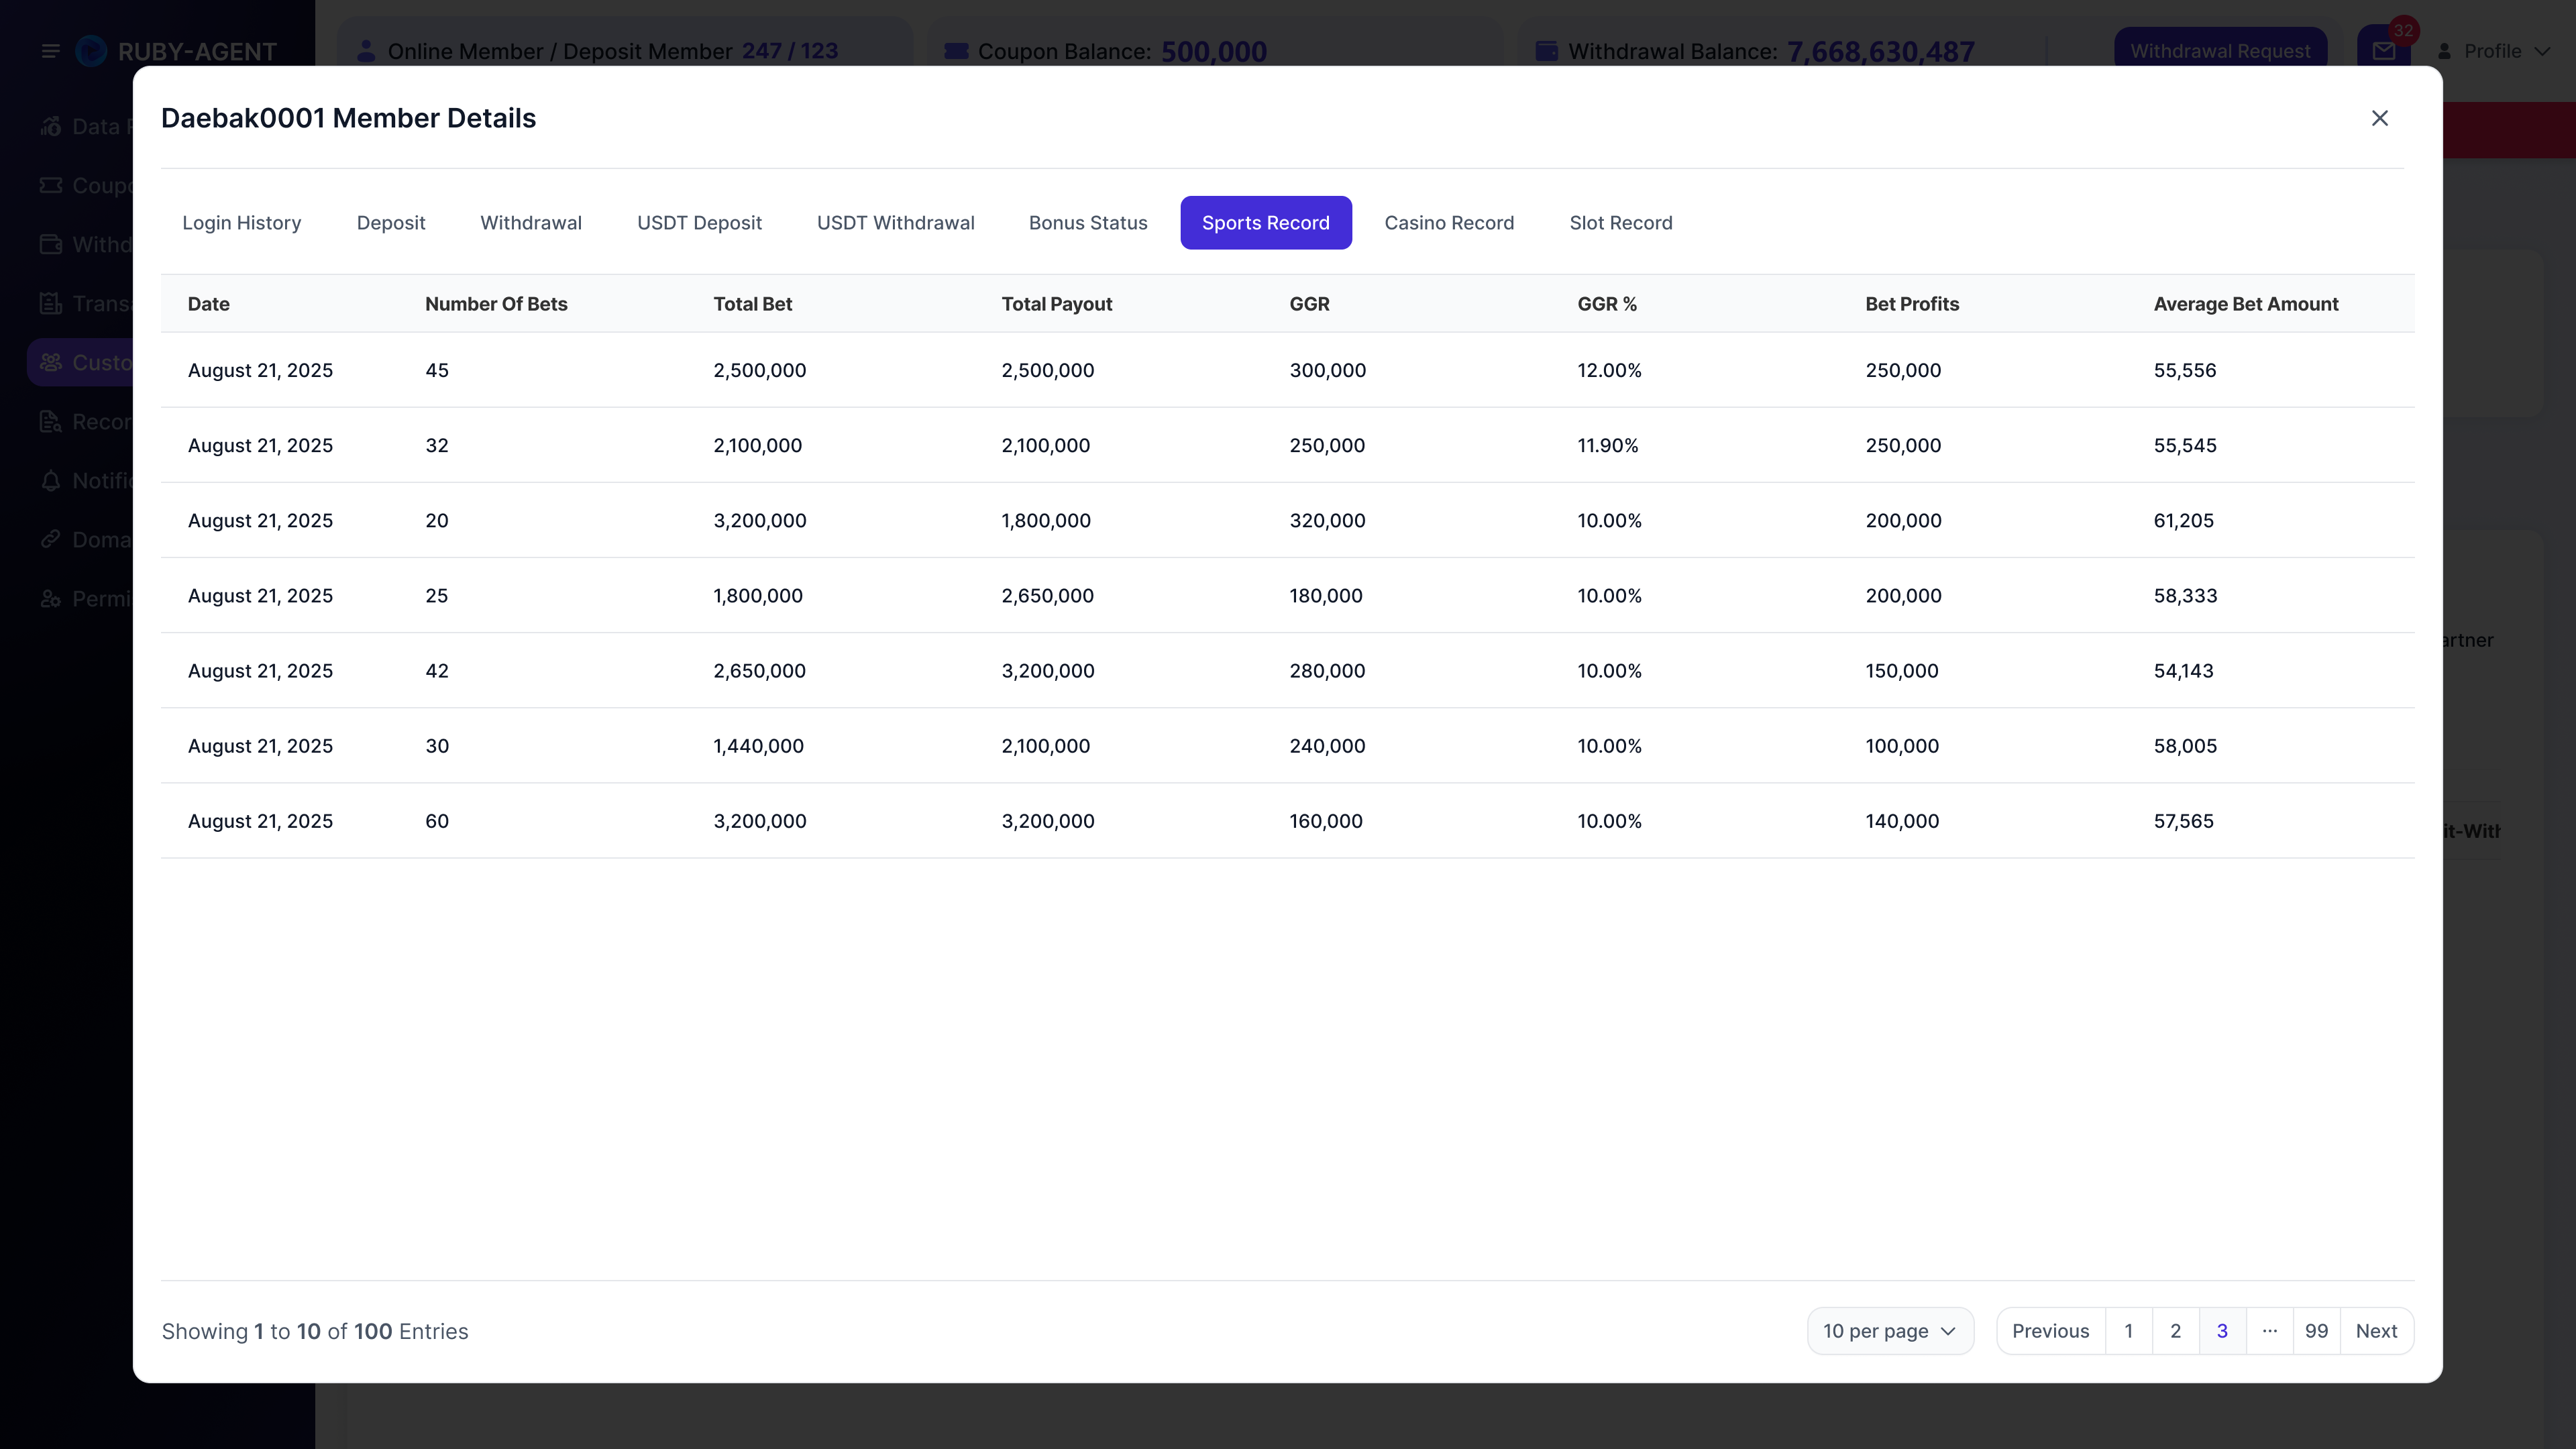
Task: Select the Sports Record tab
Action: tap(1265, 223)
